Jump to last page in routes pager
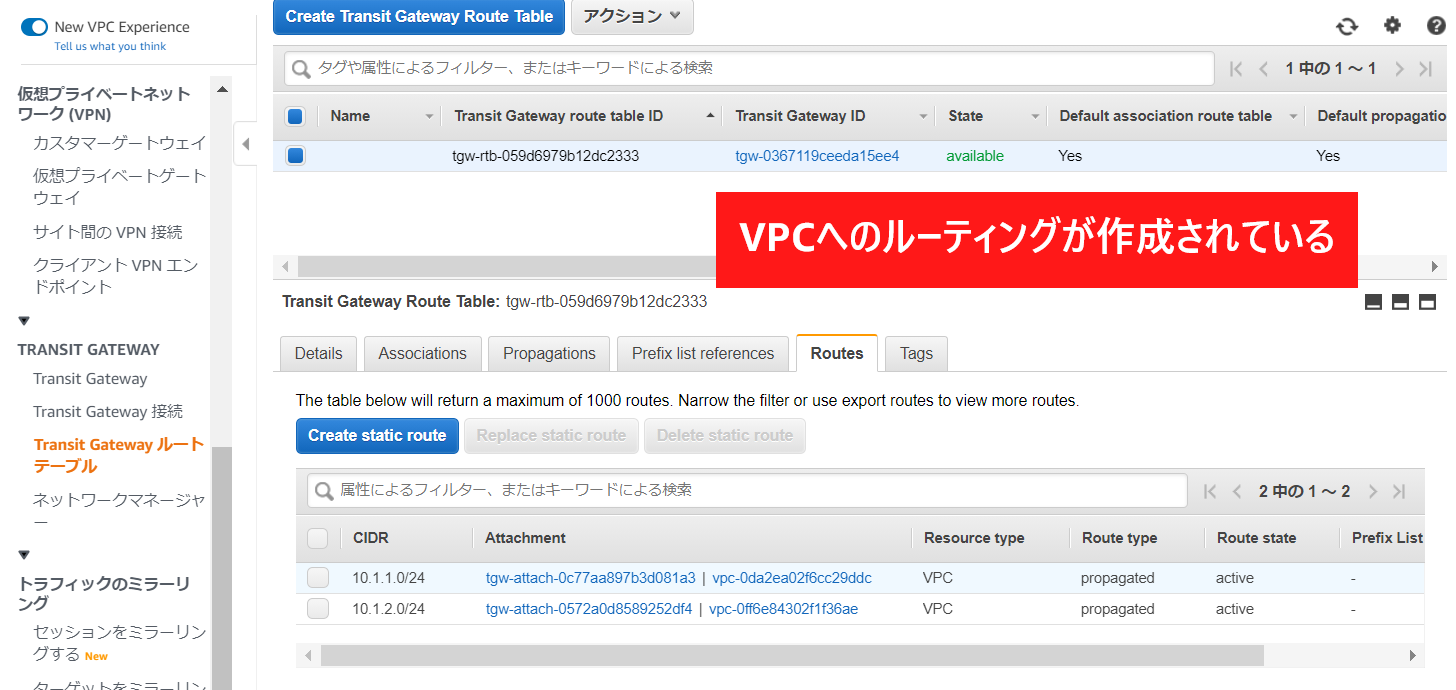The width and height of the screenshot is (1456, 690). point(1399,491)
